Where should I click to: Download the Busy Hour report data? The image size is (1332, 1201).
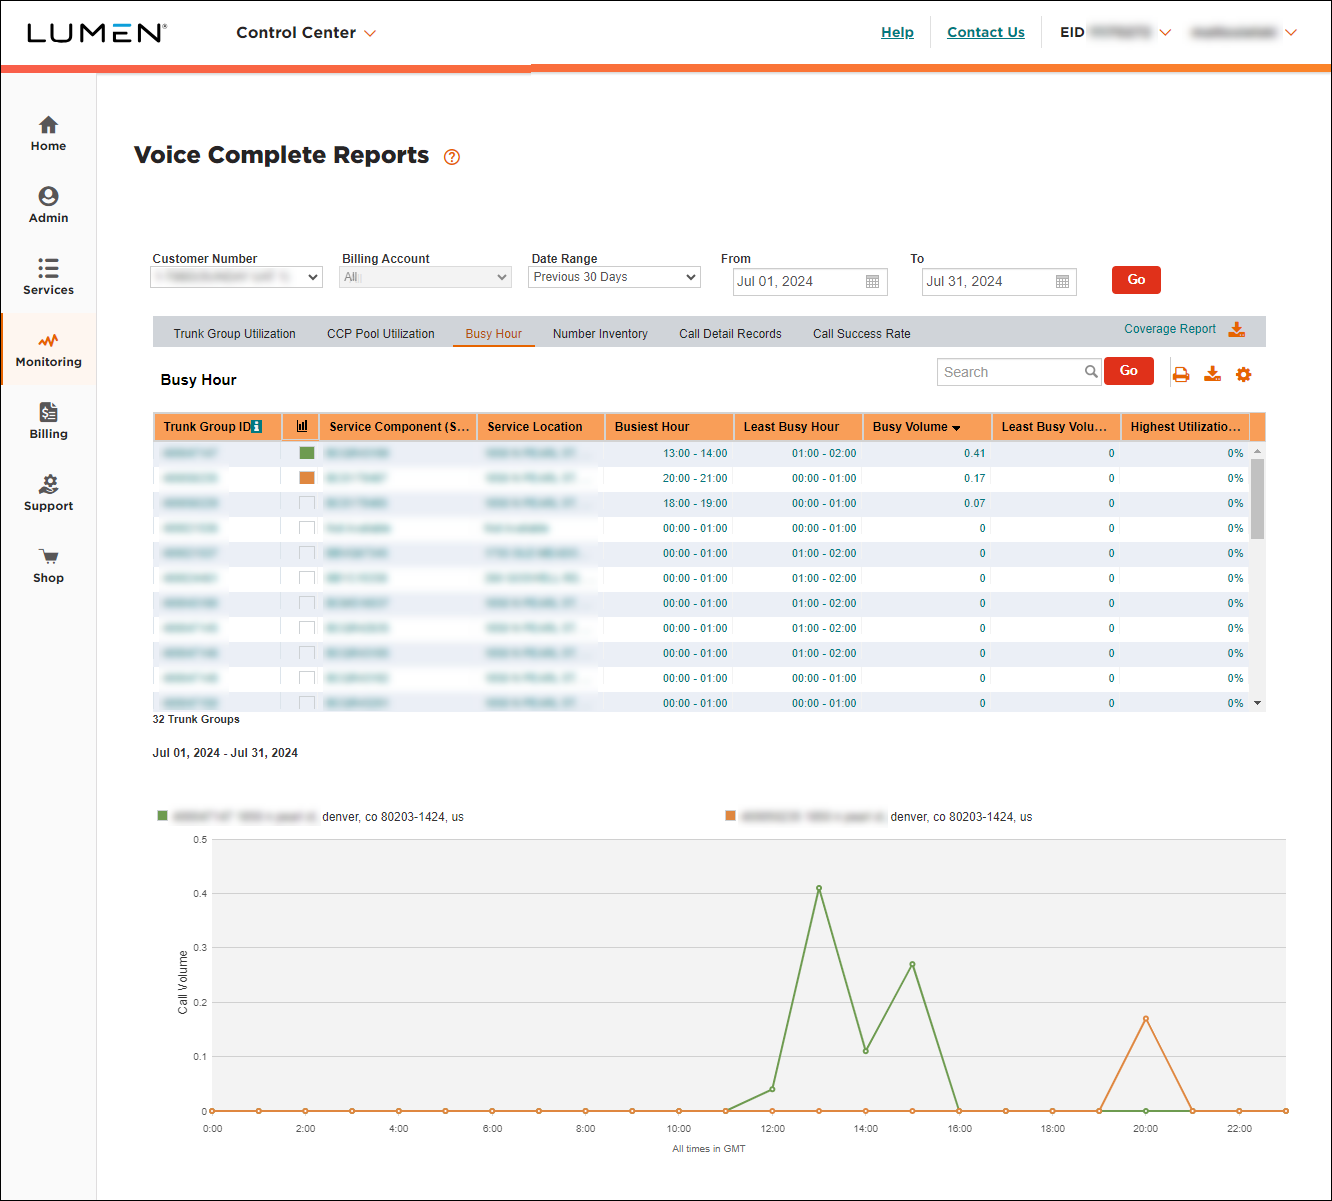tap(1212, 373)
